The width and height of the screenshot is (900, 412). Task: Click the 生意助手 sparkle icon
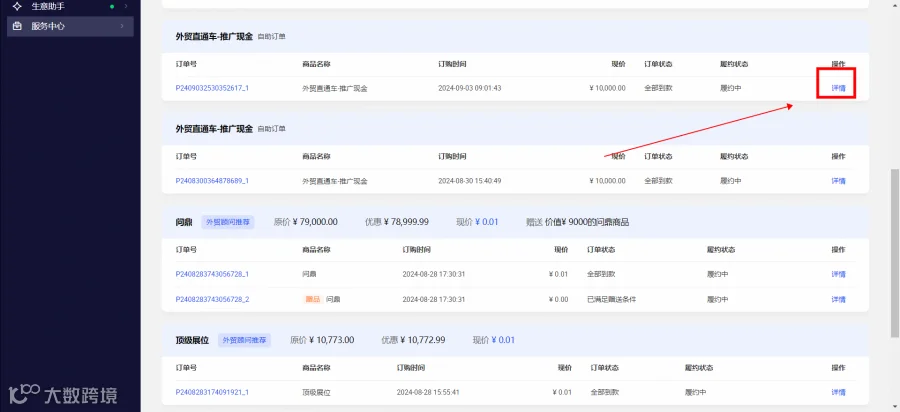17,7
